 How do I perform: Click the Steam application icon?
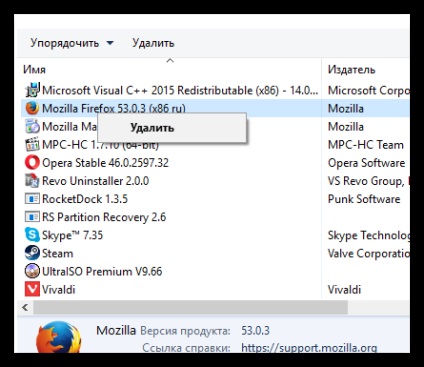click(x=32, y=253)
